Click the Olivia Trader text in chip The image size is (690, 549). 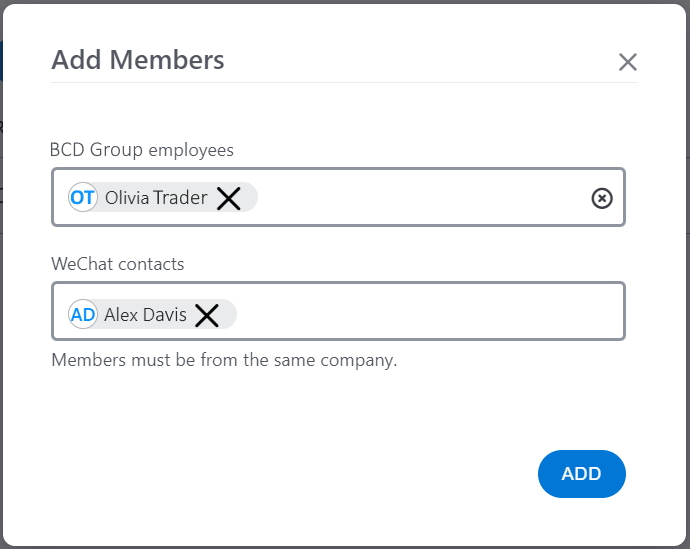(x=156, y=198)
